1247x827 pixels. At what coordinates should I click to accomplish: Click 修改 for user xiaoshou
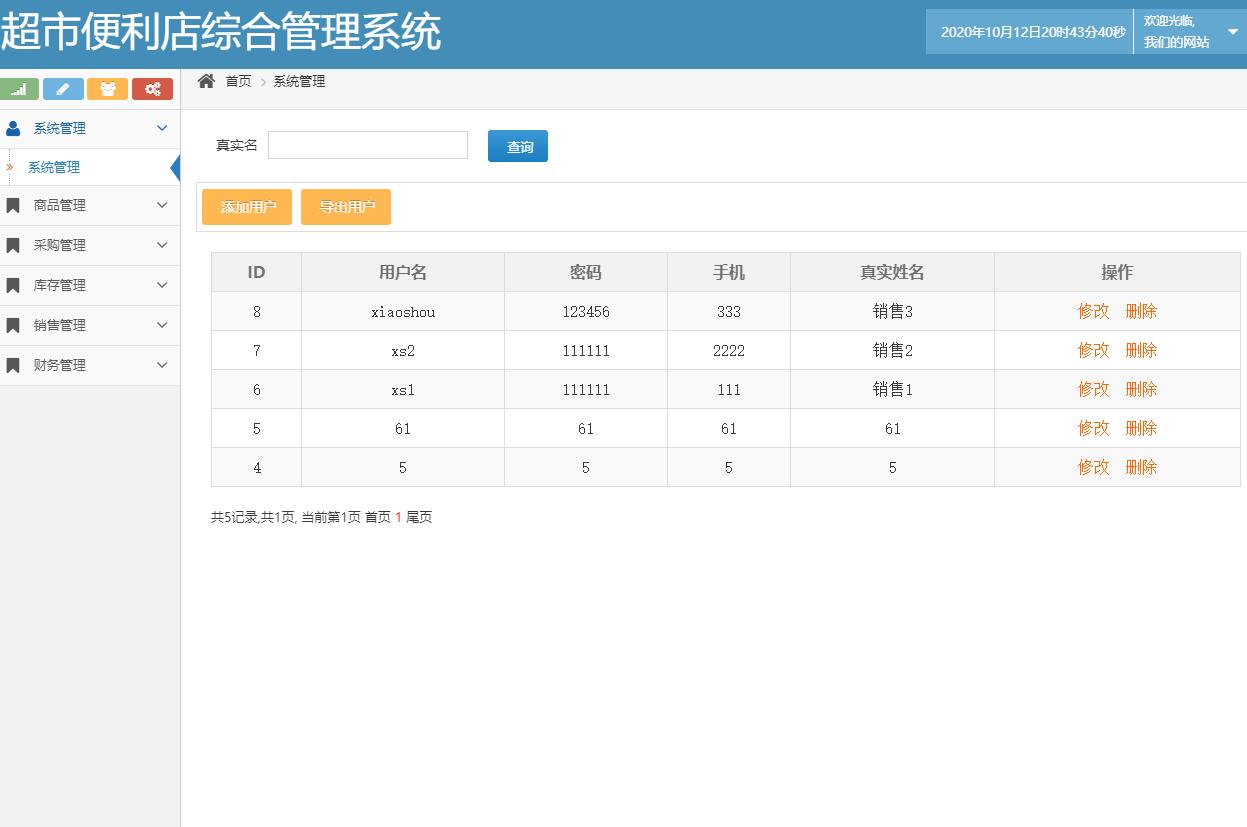pyautogui.click(x=1093, y=311)
